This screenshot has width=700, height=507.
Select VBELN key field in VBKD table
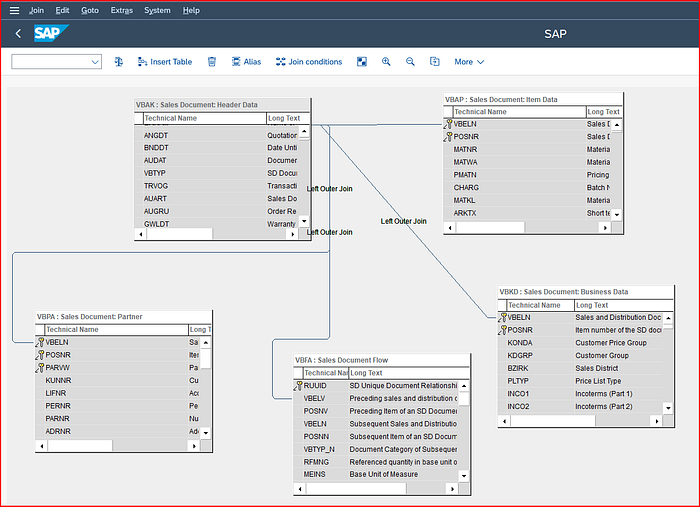(x=519, y=317)
